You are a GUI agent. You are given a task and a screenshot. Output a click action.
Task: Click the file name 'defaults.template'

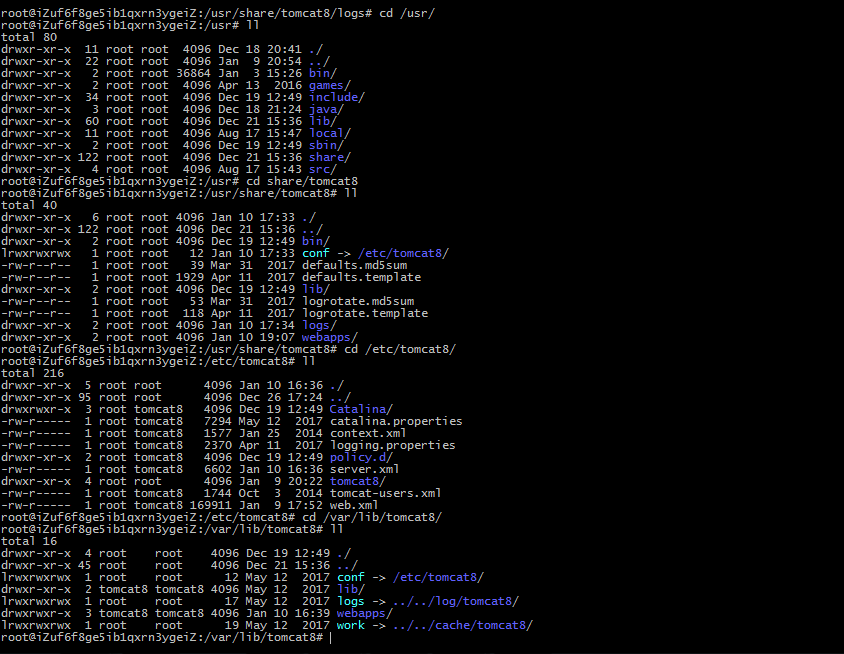361,277
